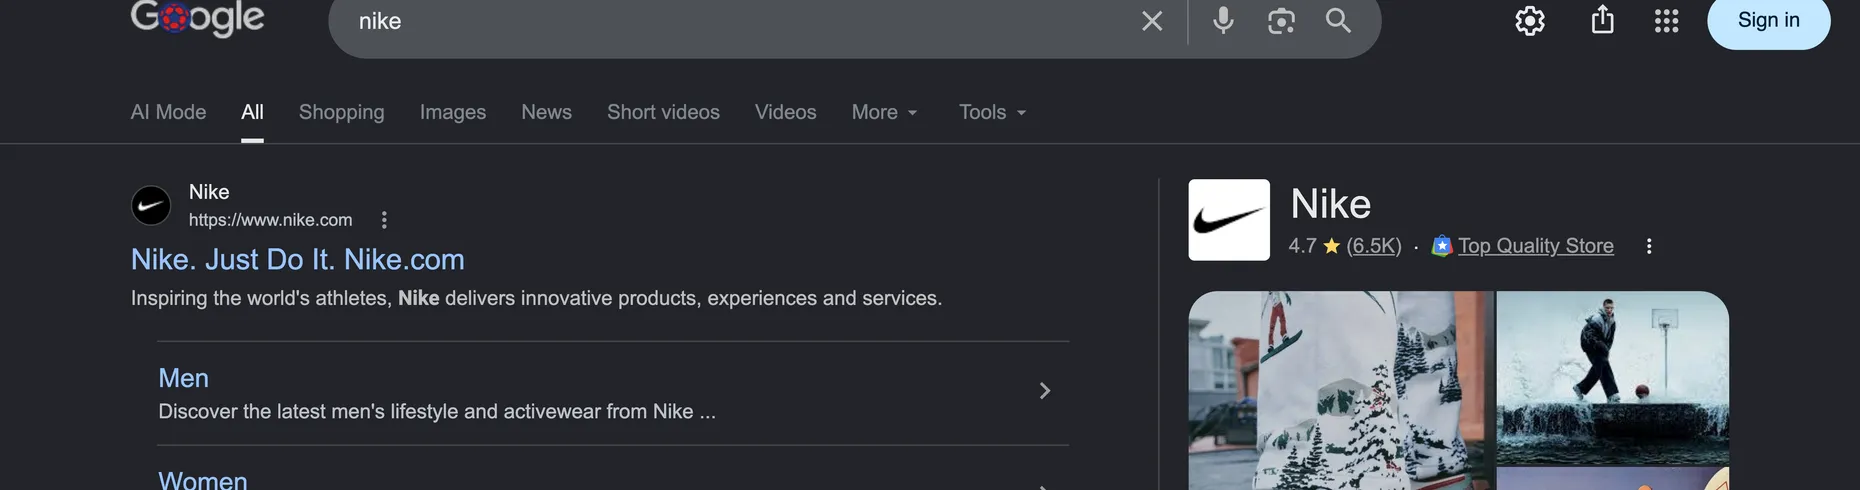Click the Top Quality Store link
The height and width of the screenshot is (490, 1860).
point(1536,246)
